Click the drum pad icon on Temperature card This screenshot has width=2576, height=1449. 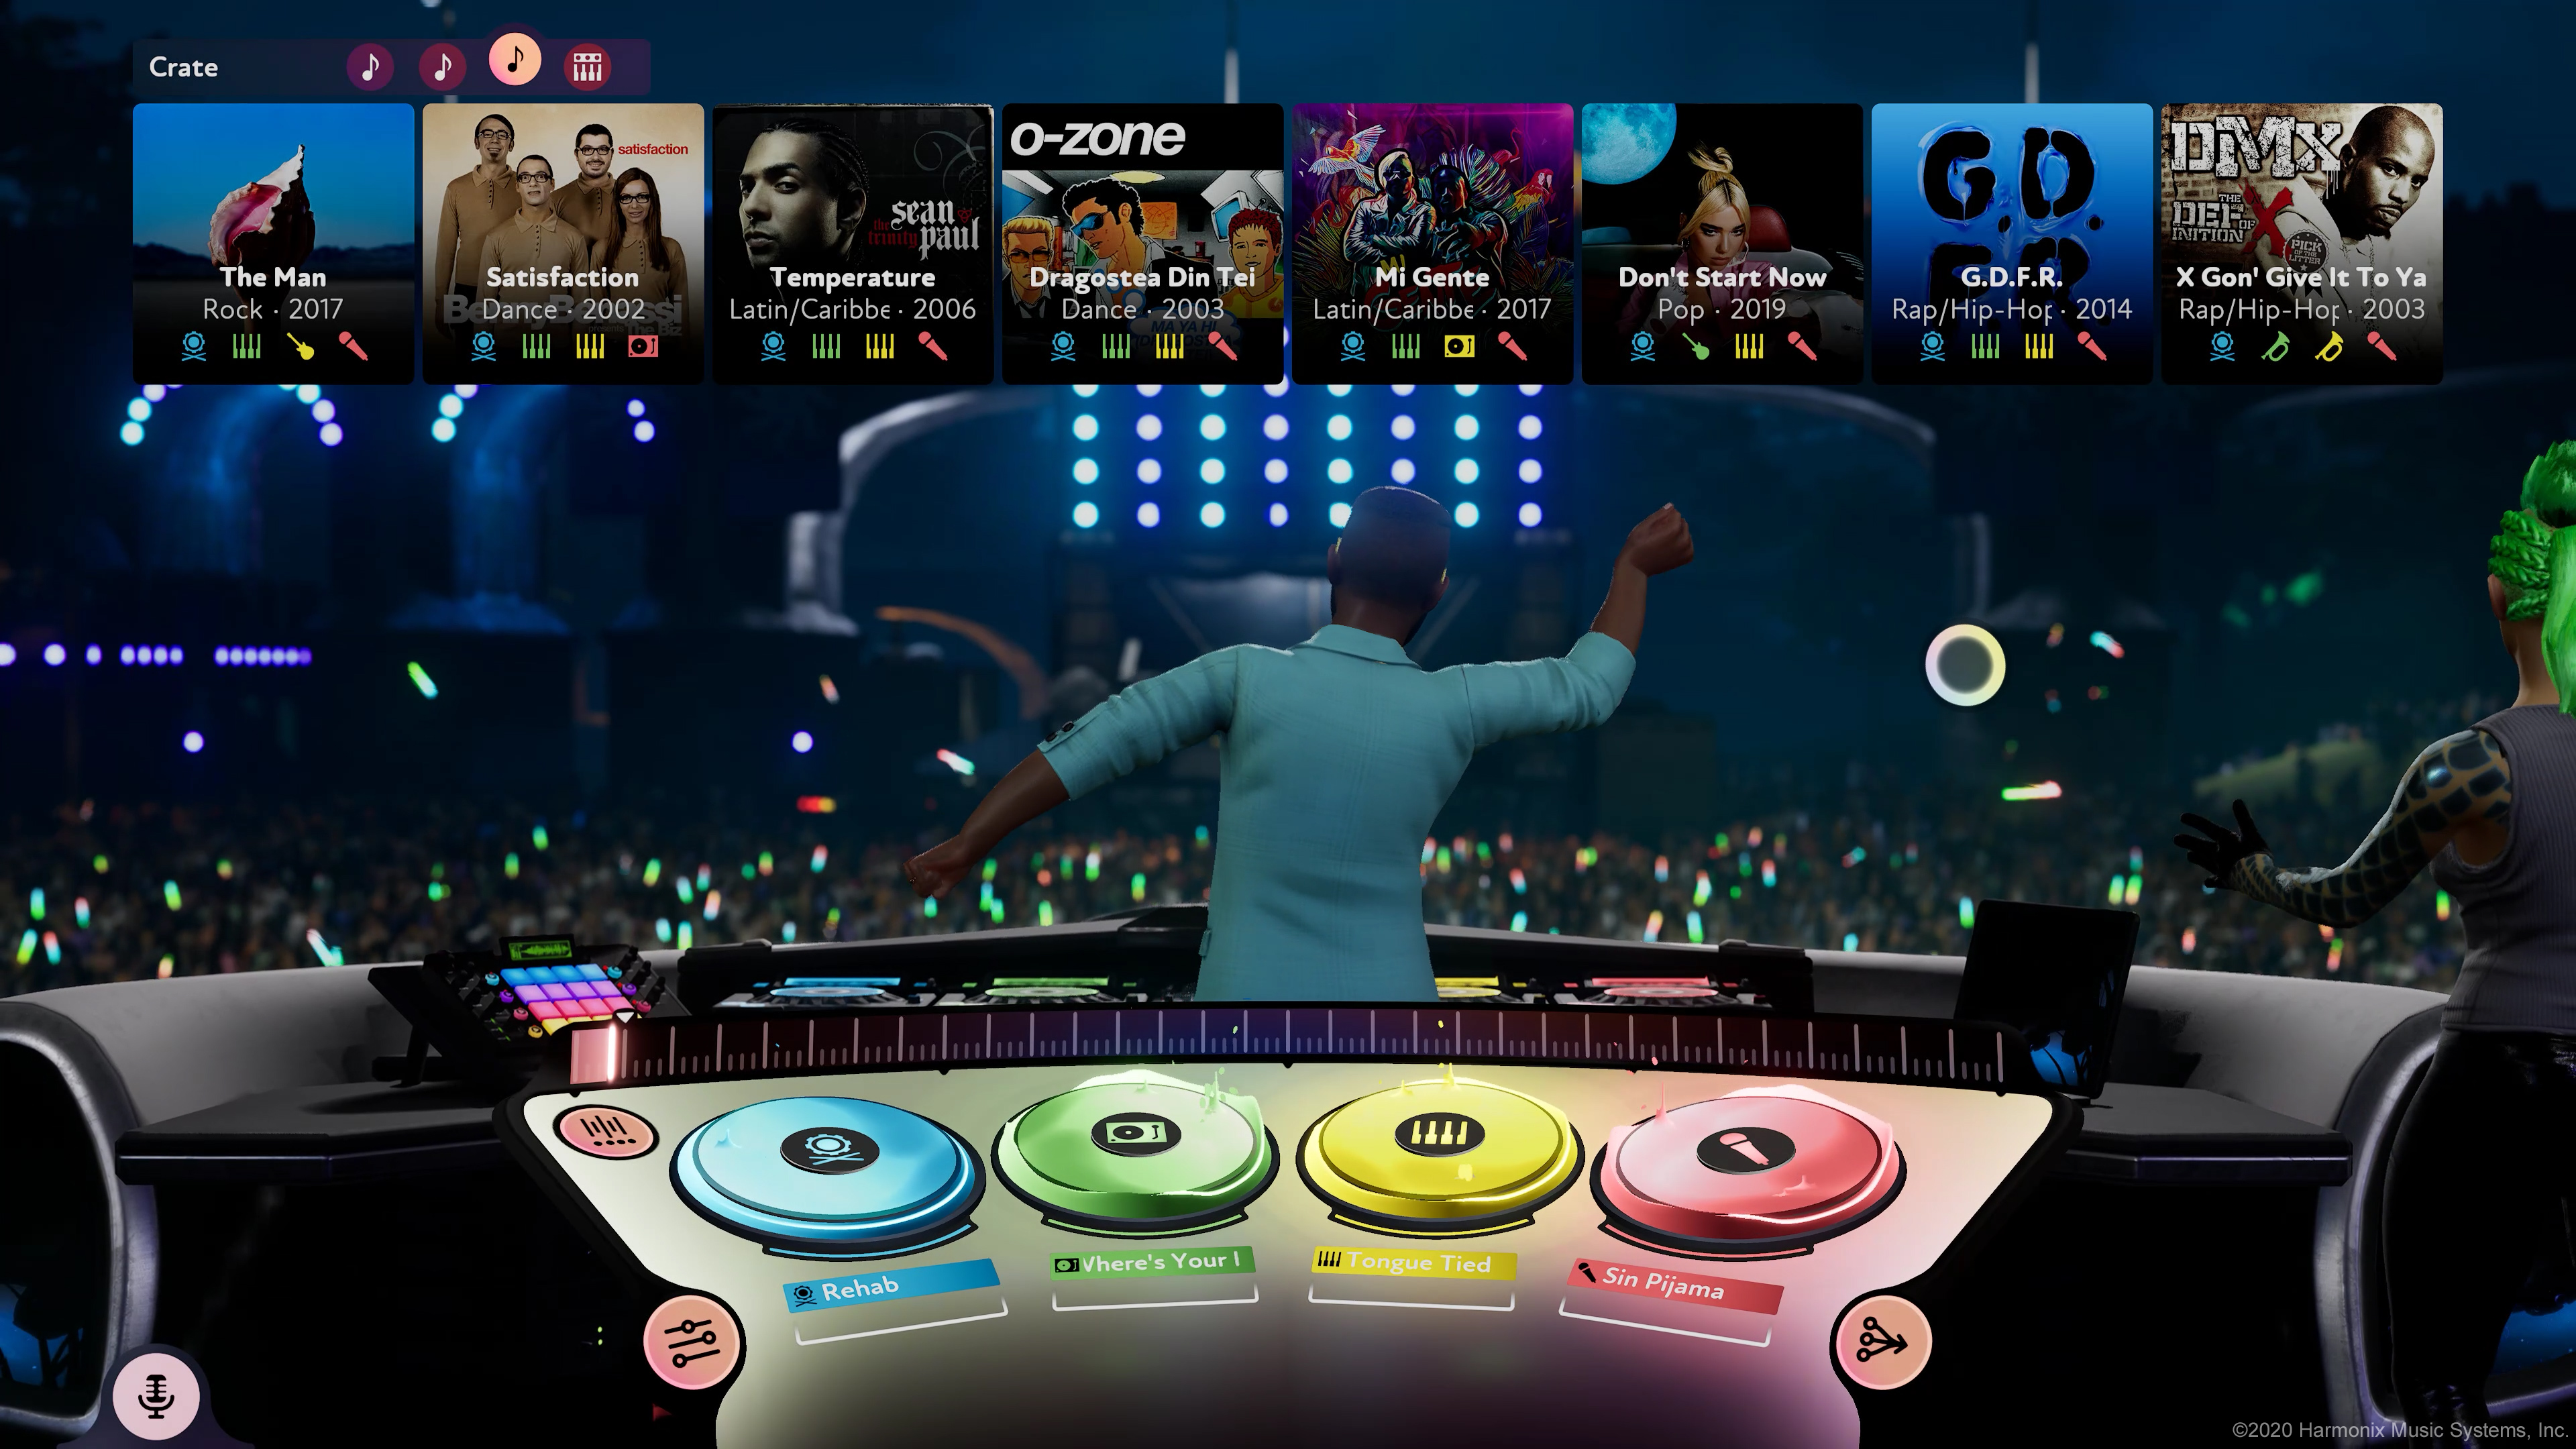pyautogui.click(x=771, y=347)
